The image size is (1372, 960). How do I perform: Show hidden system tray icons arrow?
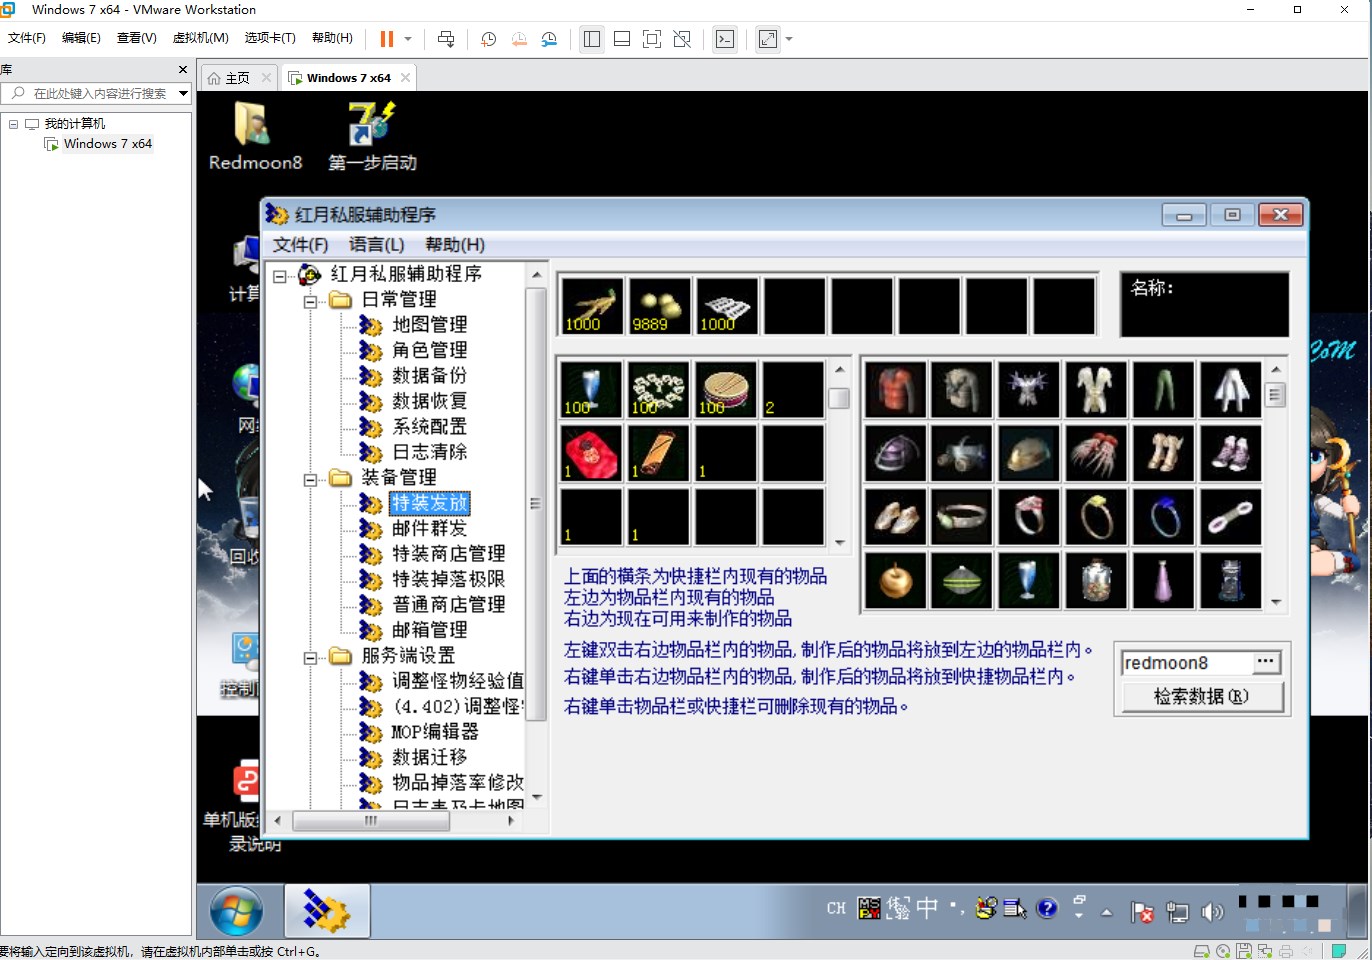[x=1107, y=912]
